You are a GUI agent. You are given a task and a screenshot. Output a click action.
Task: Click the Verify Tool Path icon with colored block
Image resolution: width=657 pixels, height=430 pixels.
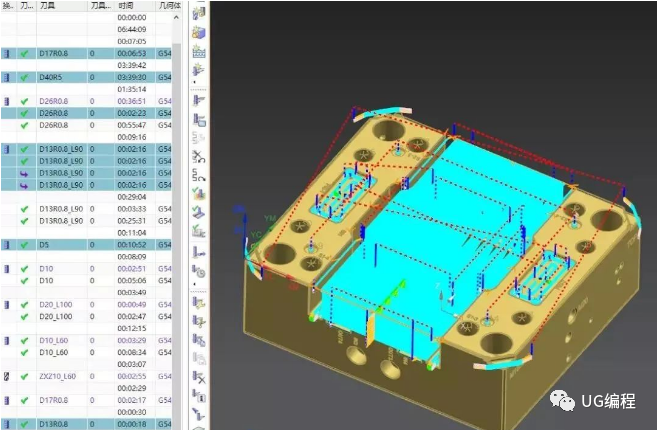click(x=199, y=193)
